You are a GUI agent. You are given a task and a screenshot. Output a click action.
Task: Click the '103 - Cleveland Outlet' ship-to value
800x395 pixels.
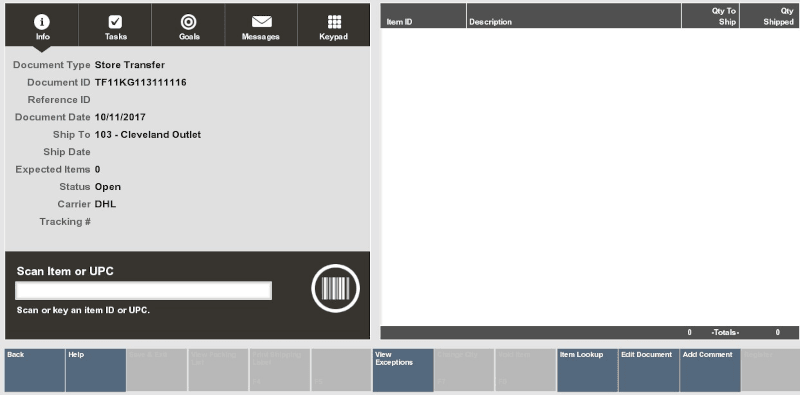tap(148, 135)
